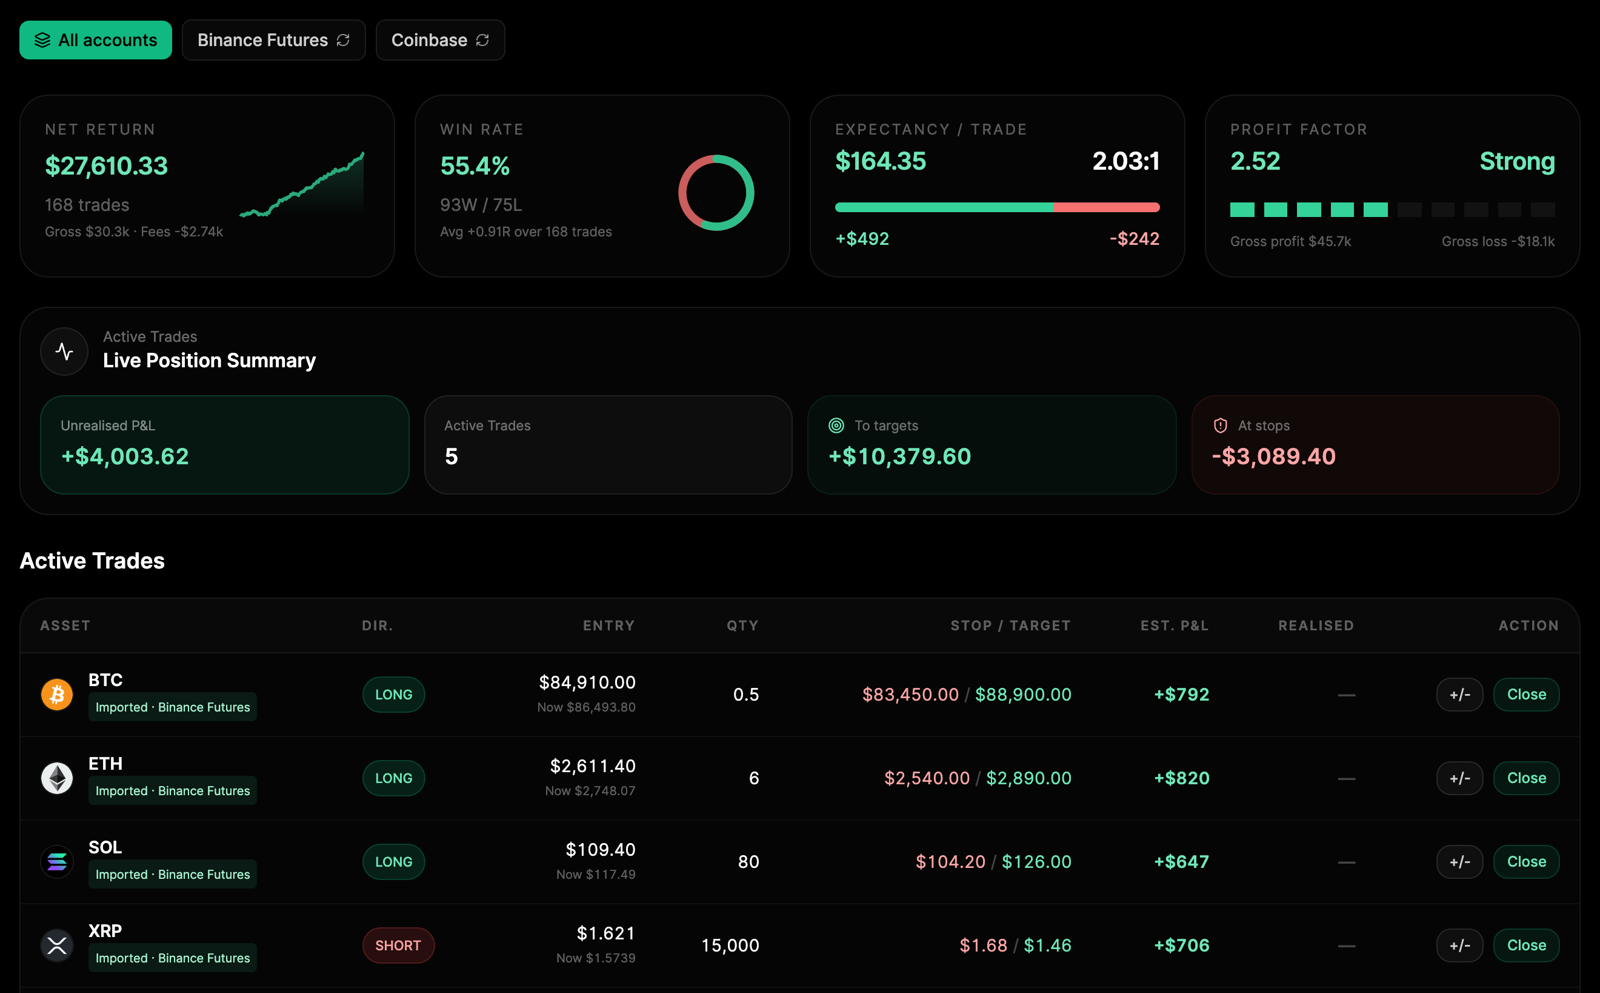1600x993 pixels.
Task: Click the XRP quantity 15,000
Action: [730, 945]
